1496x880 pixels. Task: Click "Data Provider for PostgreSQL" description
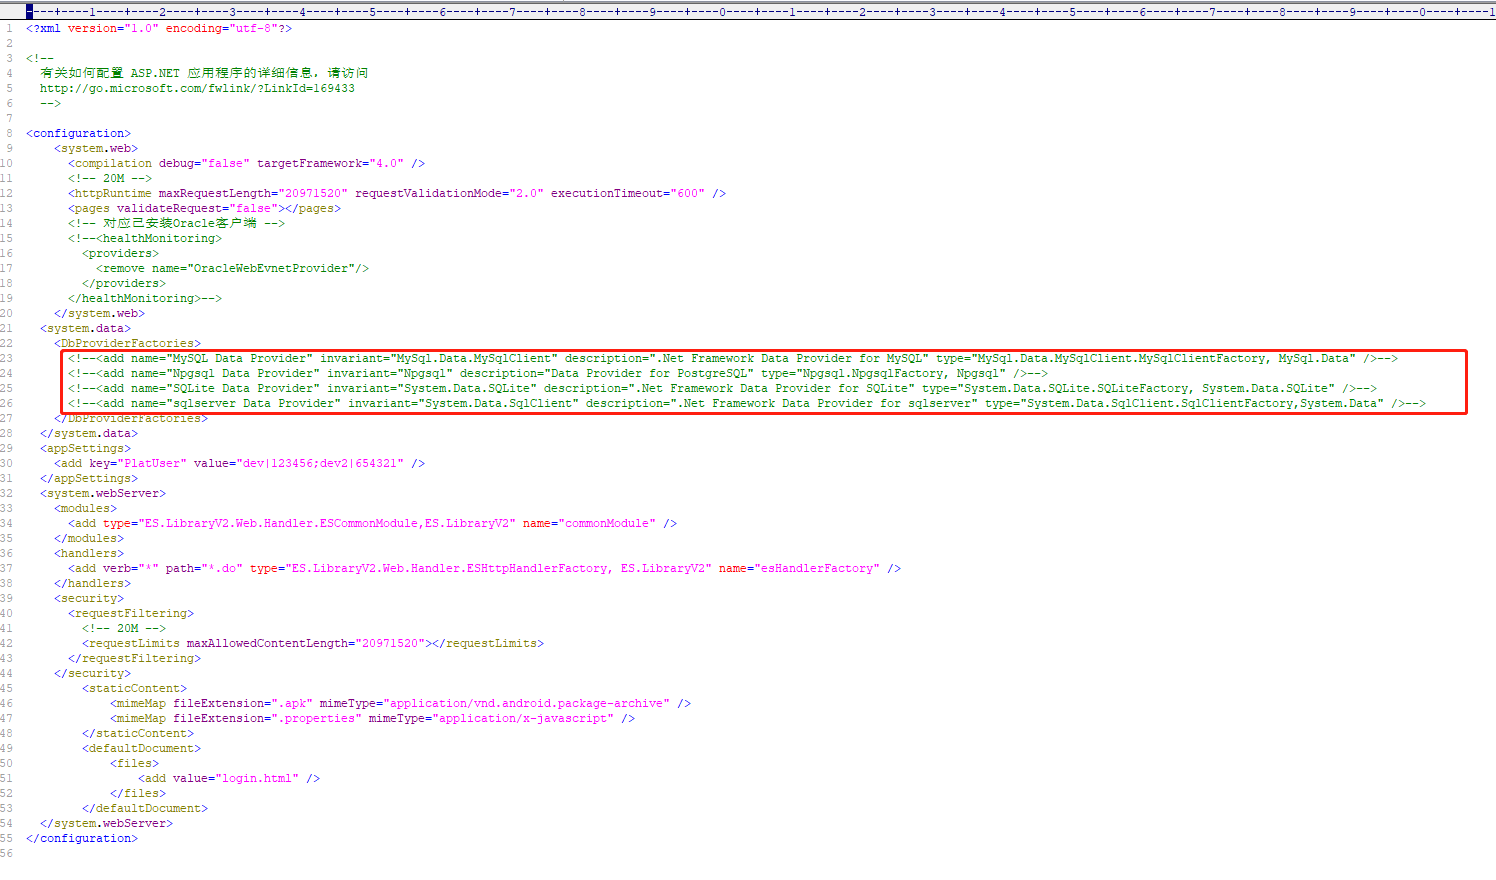648,373
